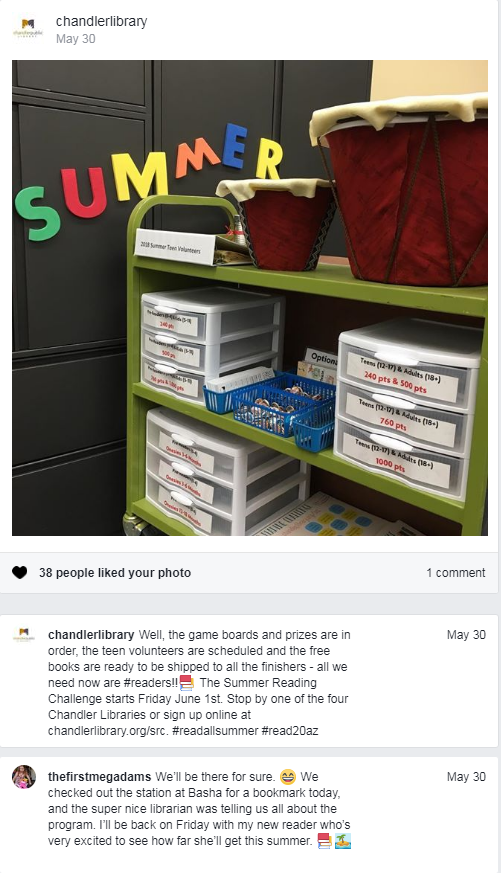This screenshot has height=873, width=501.
Task: Click the chandlerlibrary profile logo at top
Action: [x=27, y=28]
